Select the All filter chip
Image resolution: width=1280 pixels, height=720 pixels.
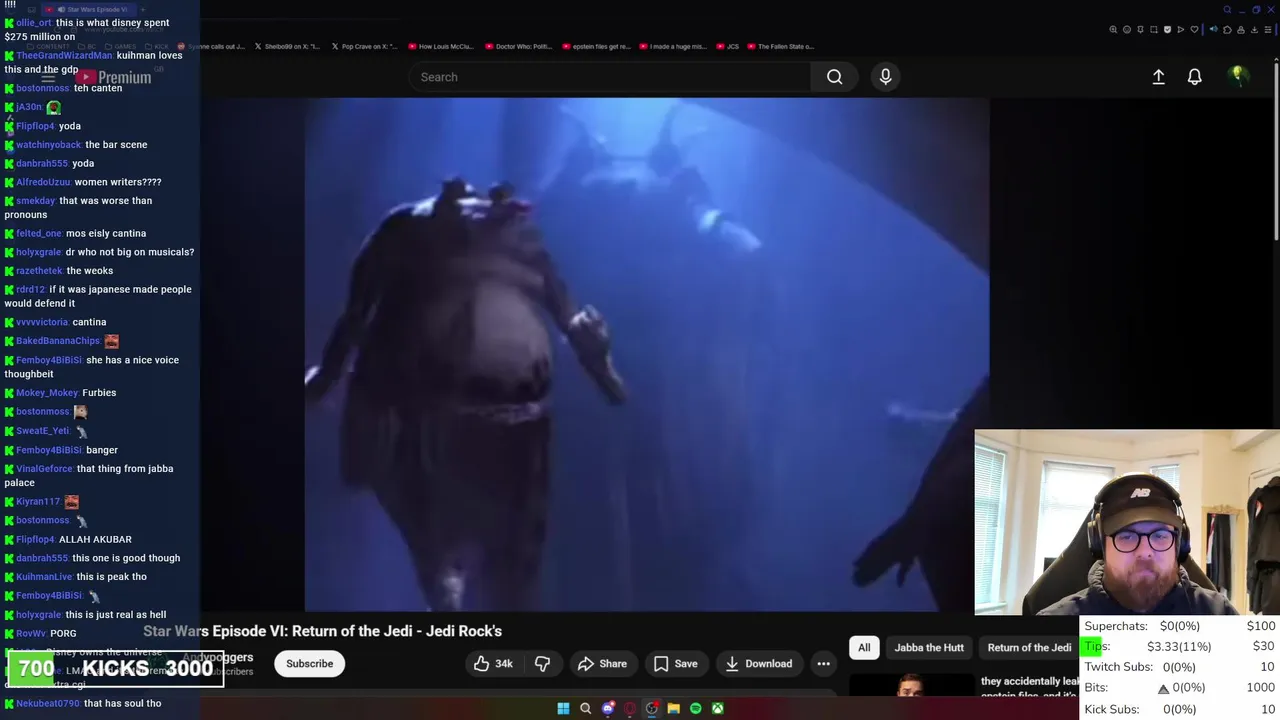click(864, 648)
